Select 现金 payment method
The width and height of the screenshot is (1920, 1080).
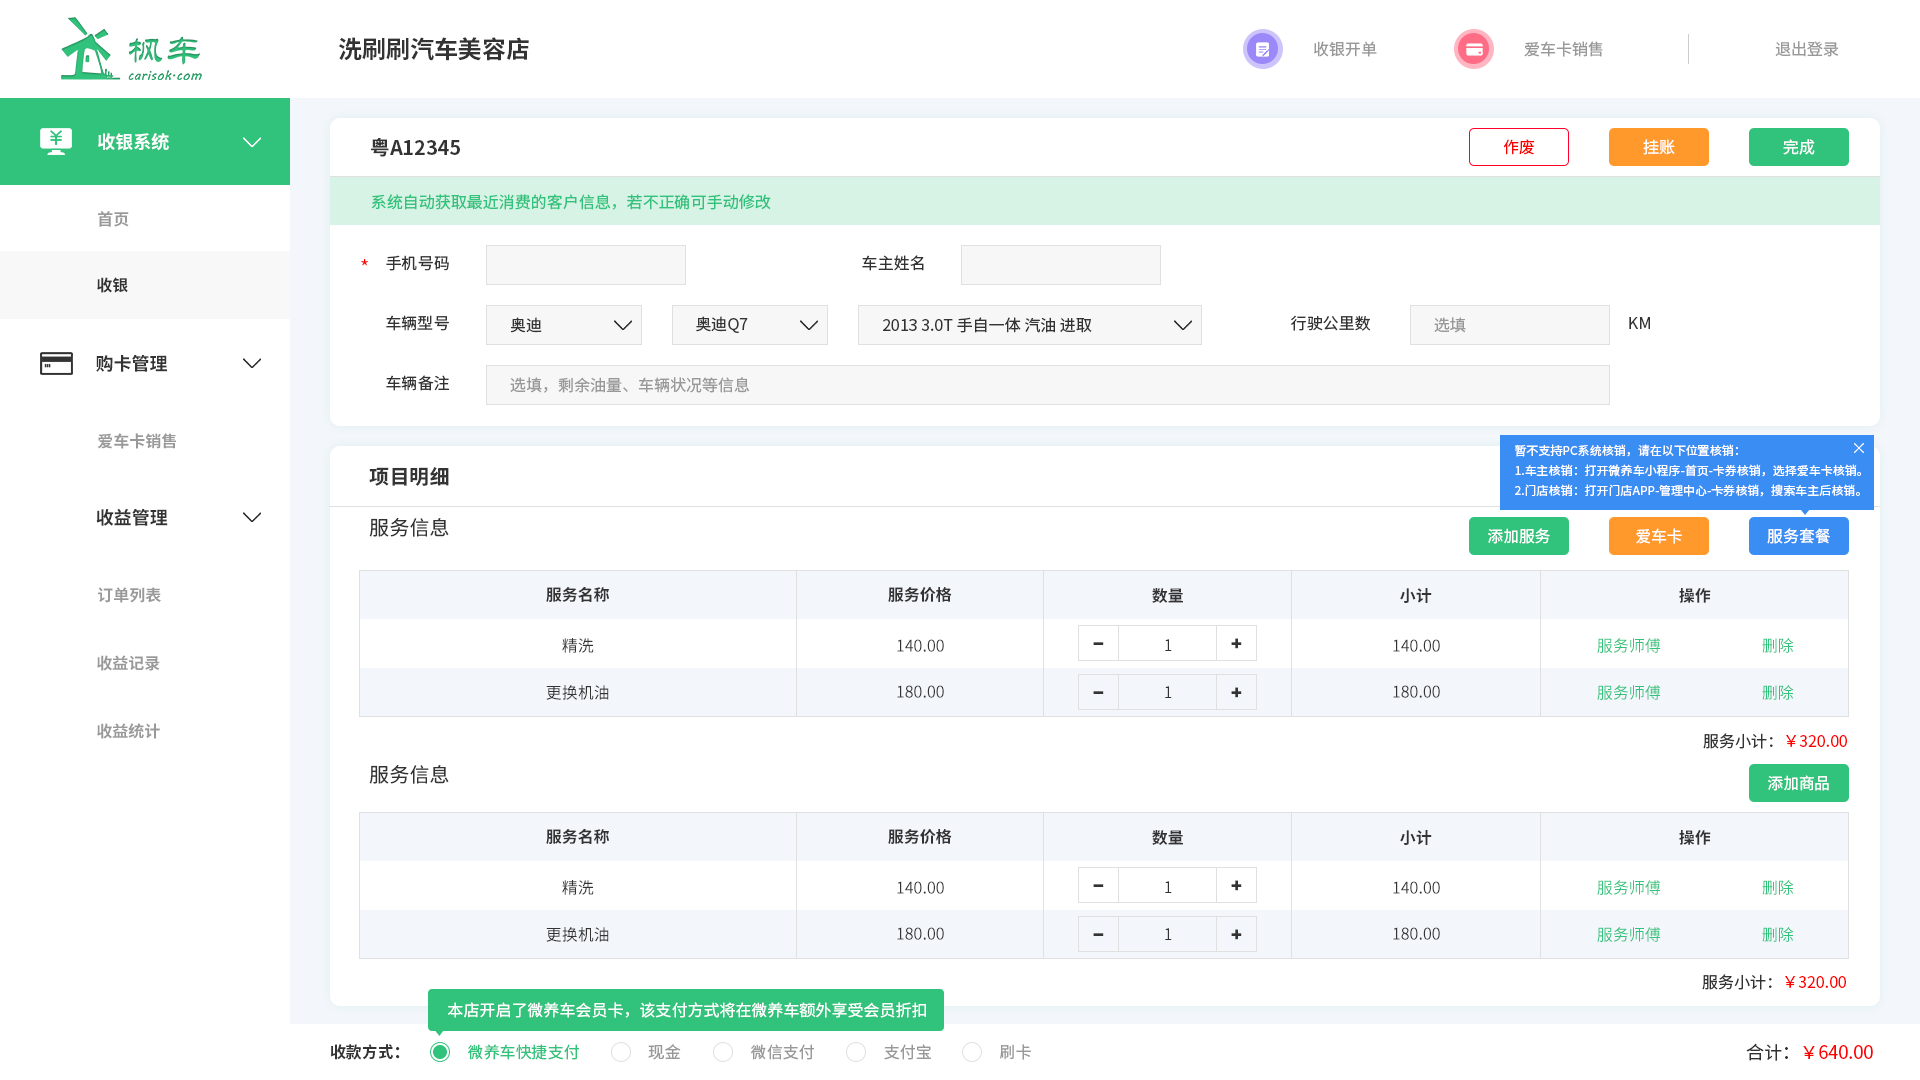(x=621, y=1052)
